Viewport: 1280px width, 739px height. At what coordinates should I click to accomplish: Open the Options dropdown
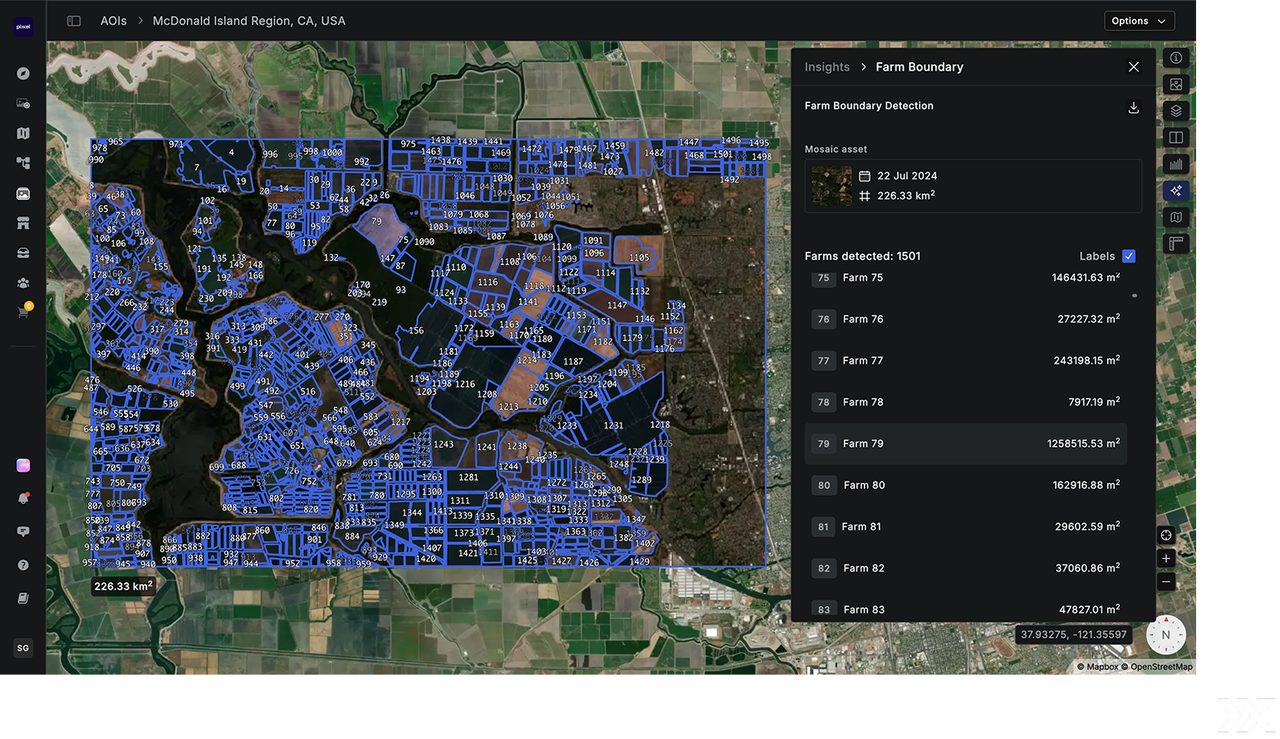tap(1139, 21)
